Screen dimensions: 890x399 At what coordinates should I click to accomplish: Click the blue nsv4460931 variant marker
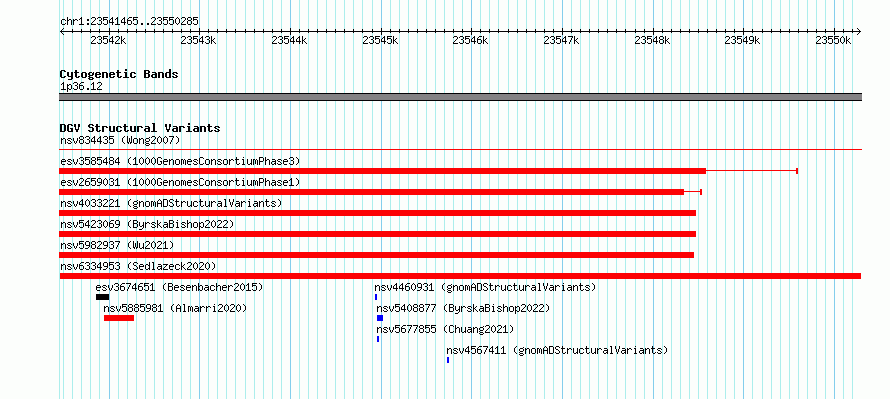[376, 297]
